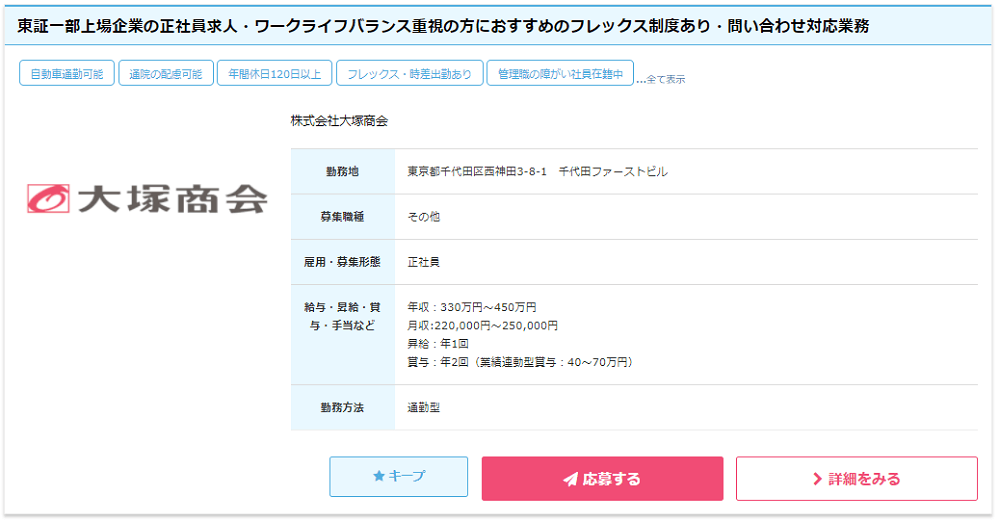Click the 勤務地 row label
Viewport: 1000px width, 521px height.
click(342, 172)
